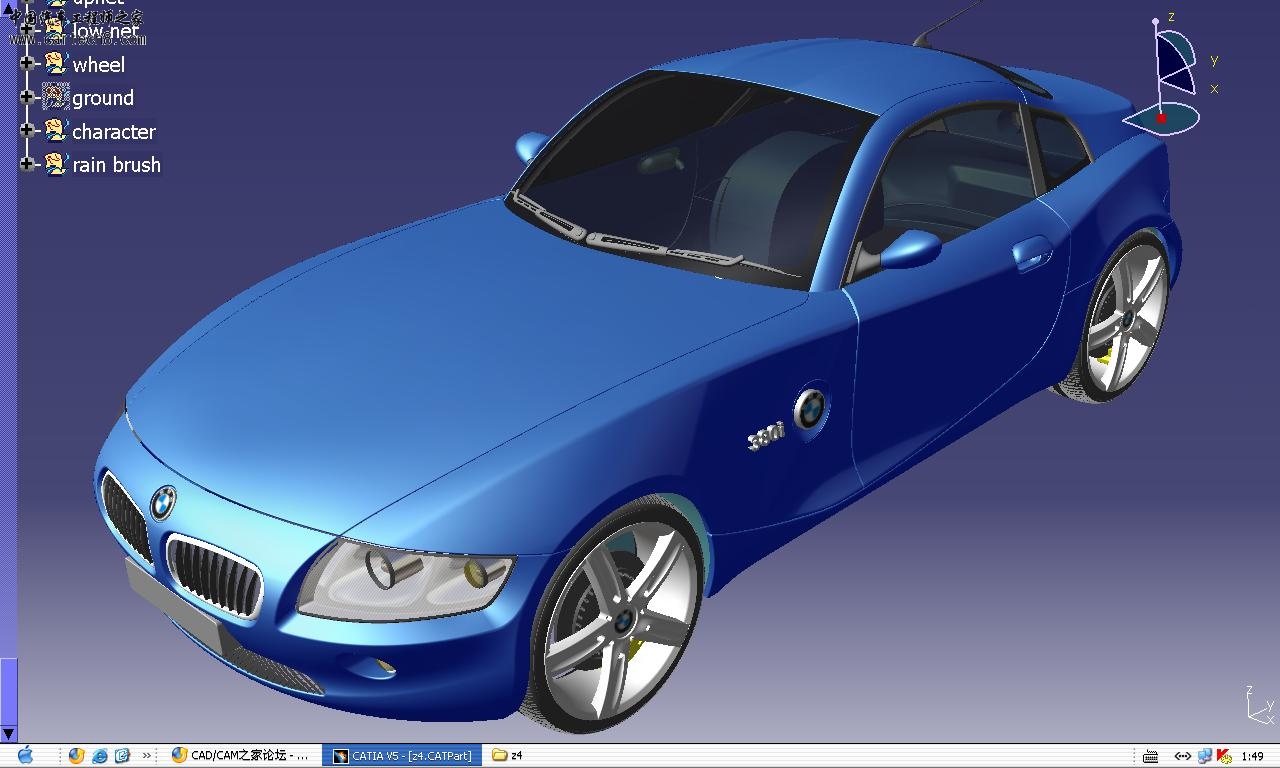Viewport: 1280px width, 768px height.
Task: Select the 'low net' label in tree
Action: pos(106,31)
